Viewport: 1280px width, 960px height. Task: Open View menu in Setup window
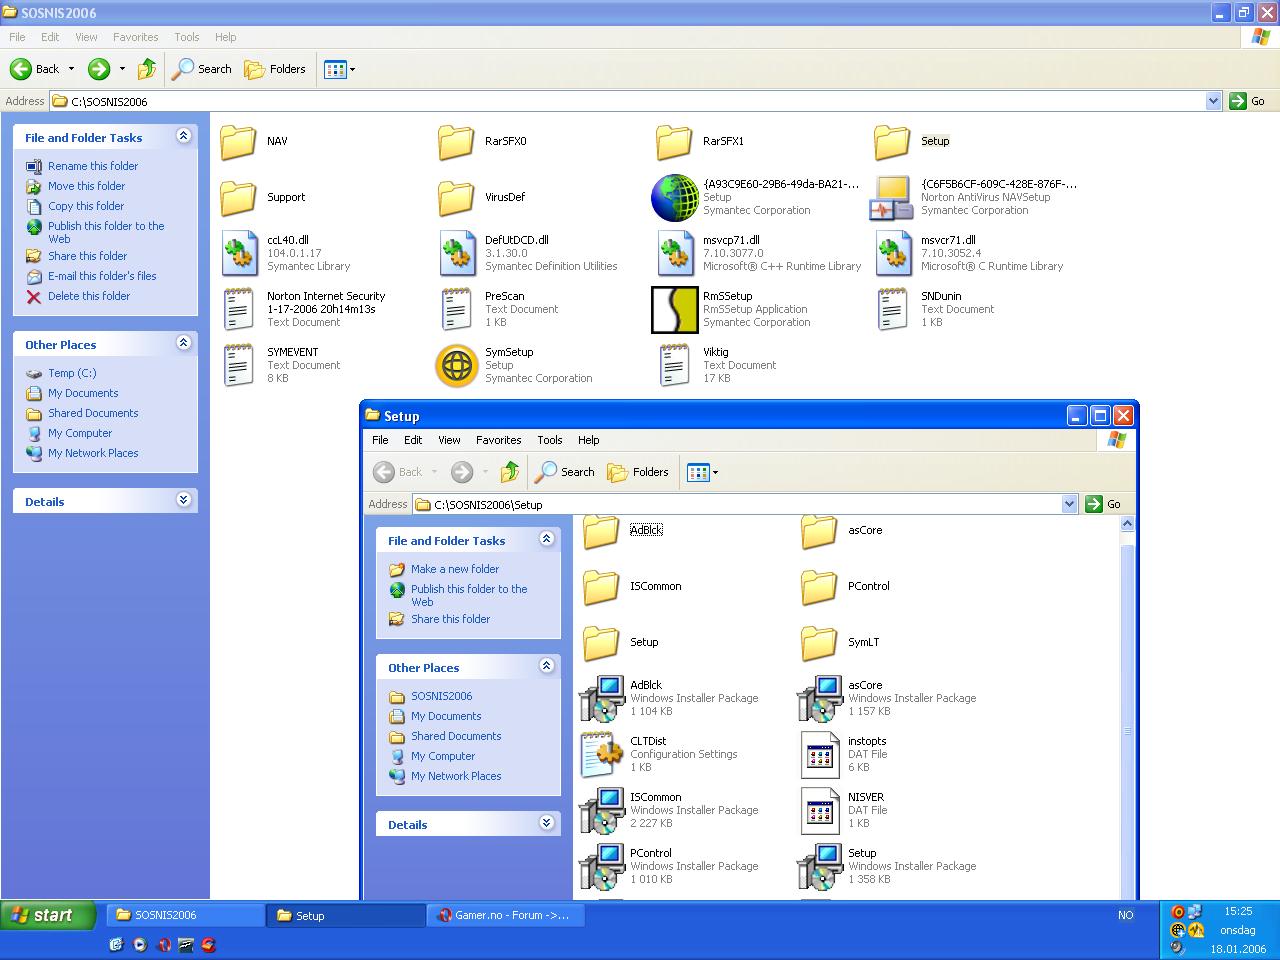click(x=449, y=440)
